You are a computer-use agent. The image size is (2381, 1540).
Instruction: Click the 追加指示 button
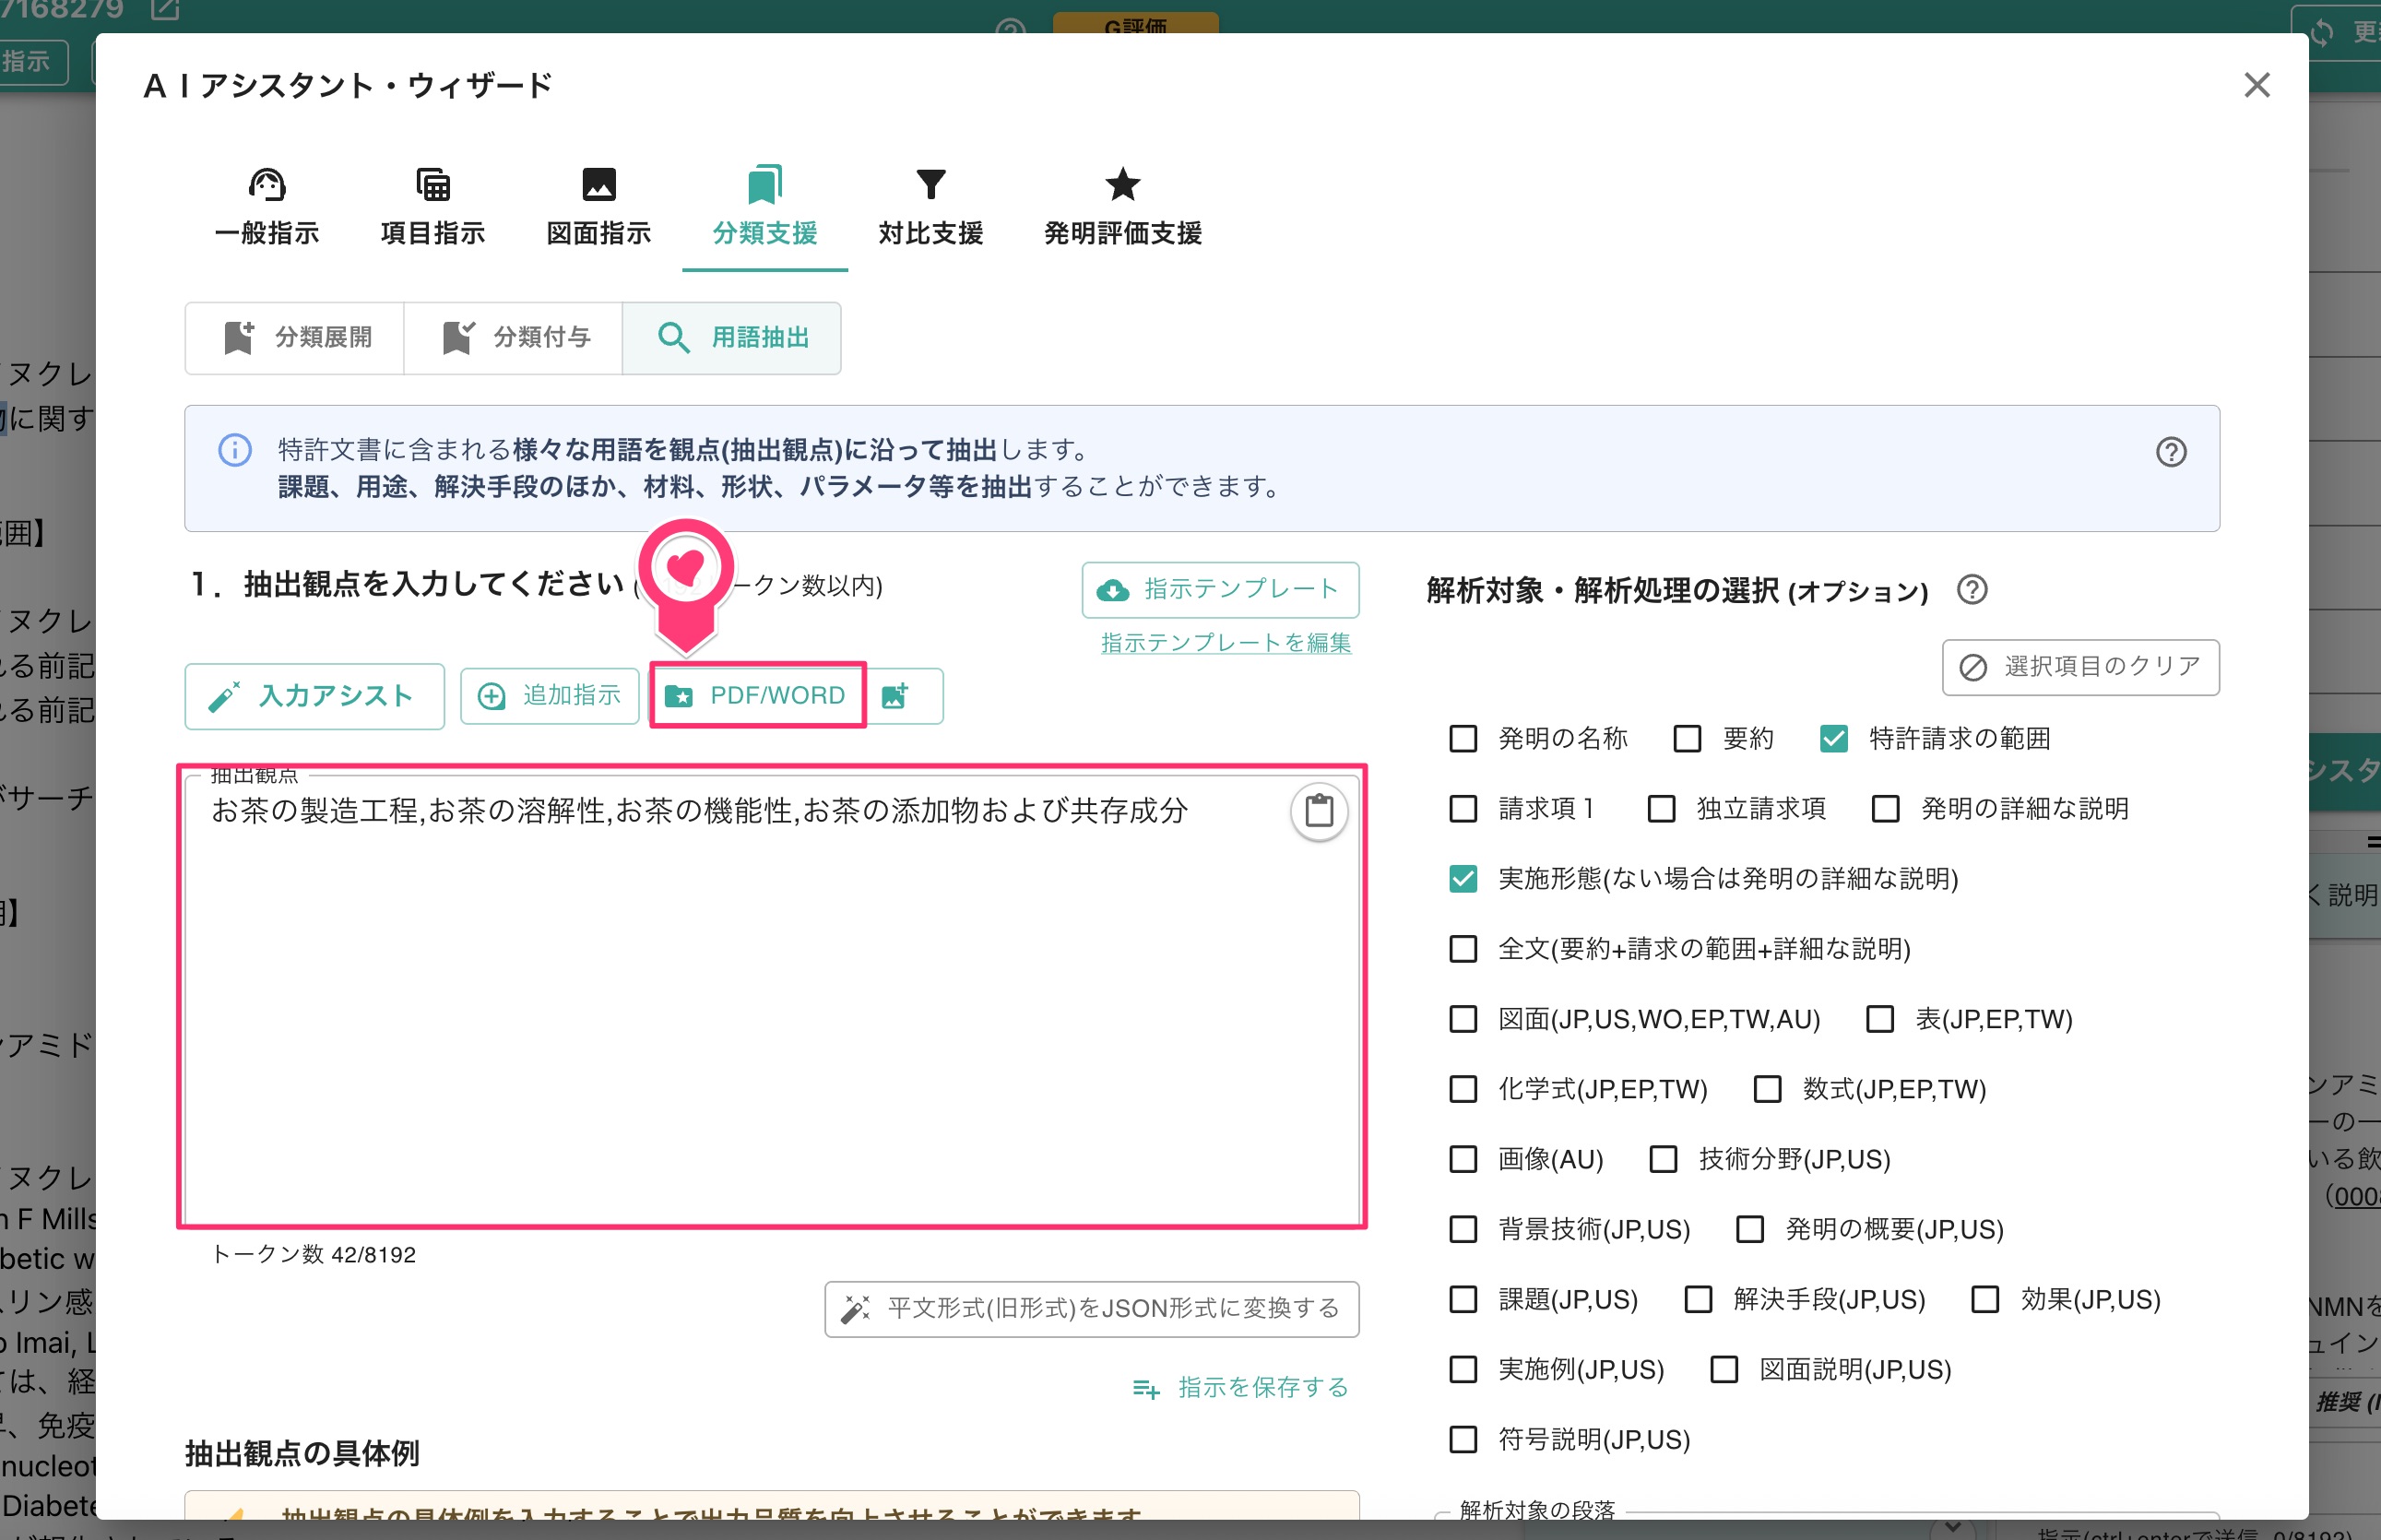[x=550, y=696]
